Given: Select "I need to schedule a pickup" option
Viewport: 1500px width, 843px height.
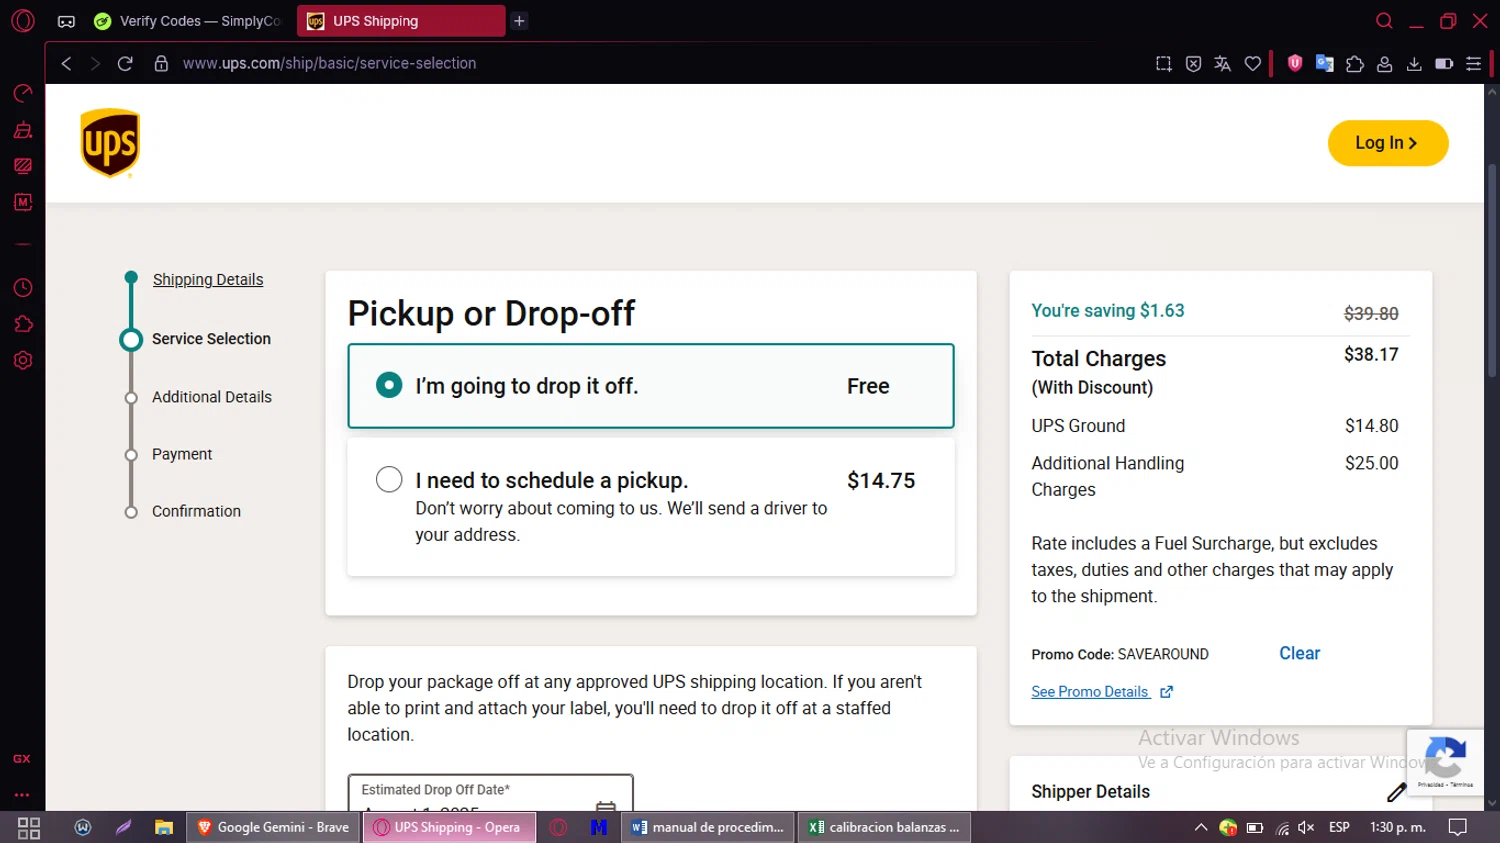Looking at the screenshot, I should click(x=650, y=507).
